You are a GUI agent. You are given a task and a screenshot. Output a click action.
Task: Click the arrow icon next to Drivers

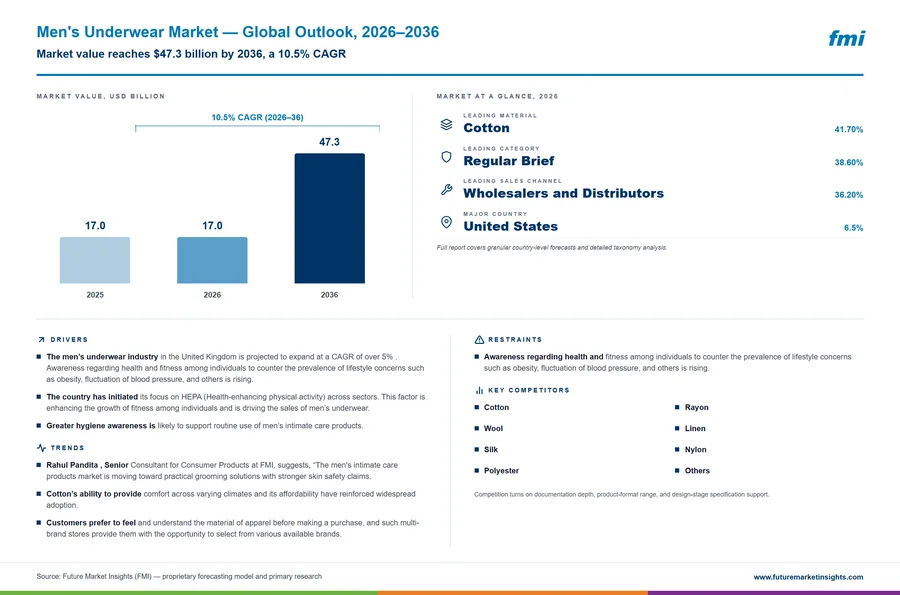(41, 340)
